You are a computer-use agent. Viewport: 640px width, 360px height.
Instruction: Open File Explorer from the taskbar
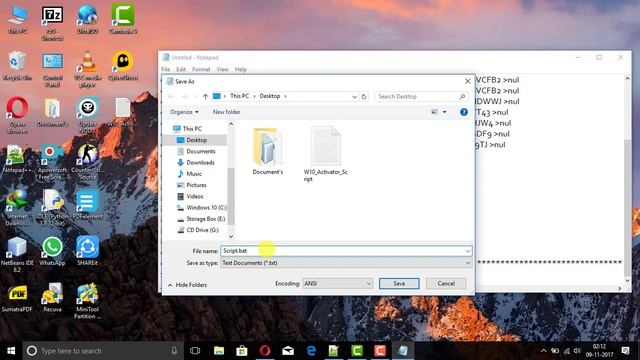pyautogui.click(x=219, y=351)
